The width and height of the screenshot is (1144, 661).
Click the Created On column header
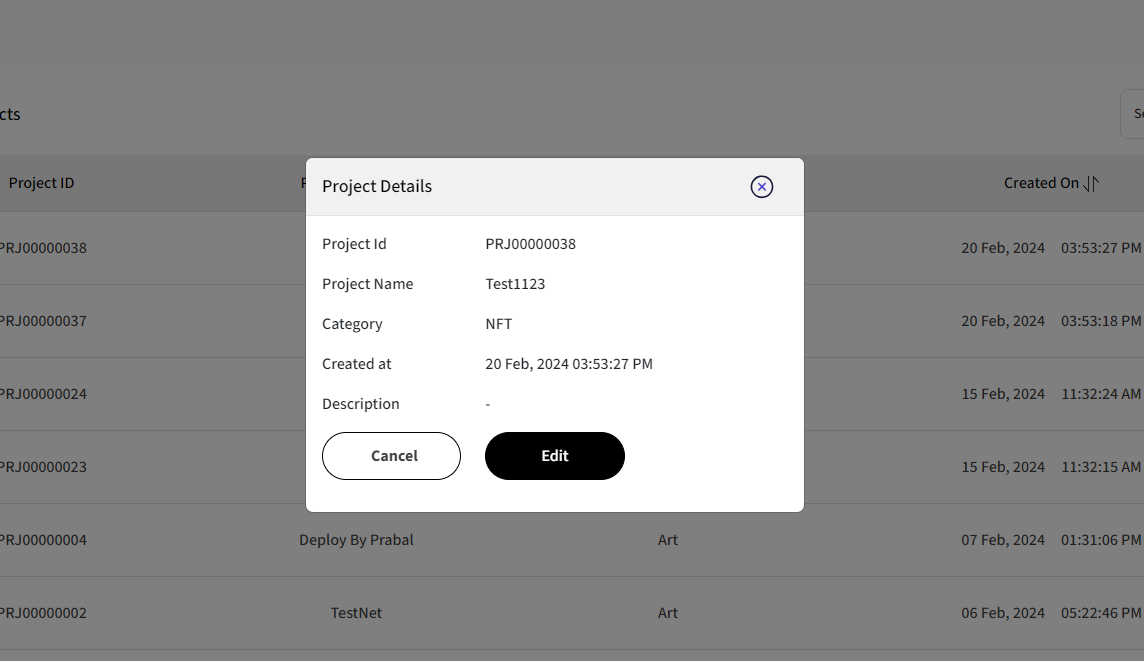coord(1041,183)
